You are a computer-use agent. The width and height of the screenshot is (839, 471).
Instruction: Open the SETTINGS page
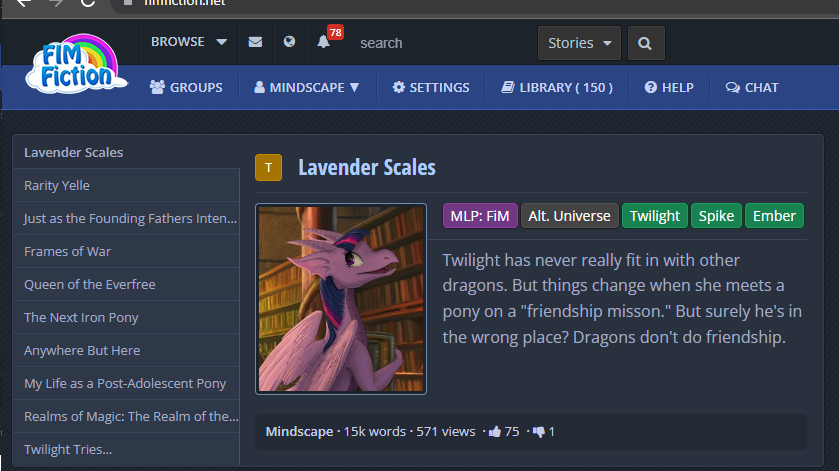[x=431, y=88]
